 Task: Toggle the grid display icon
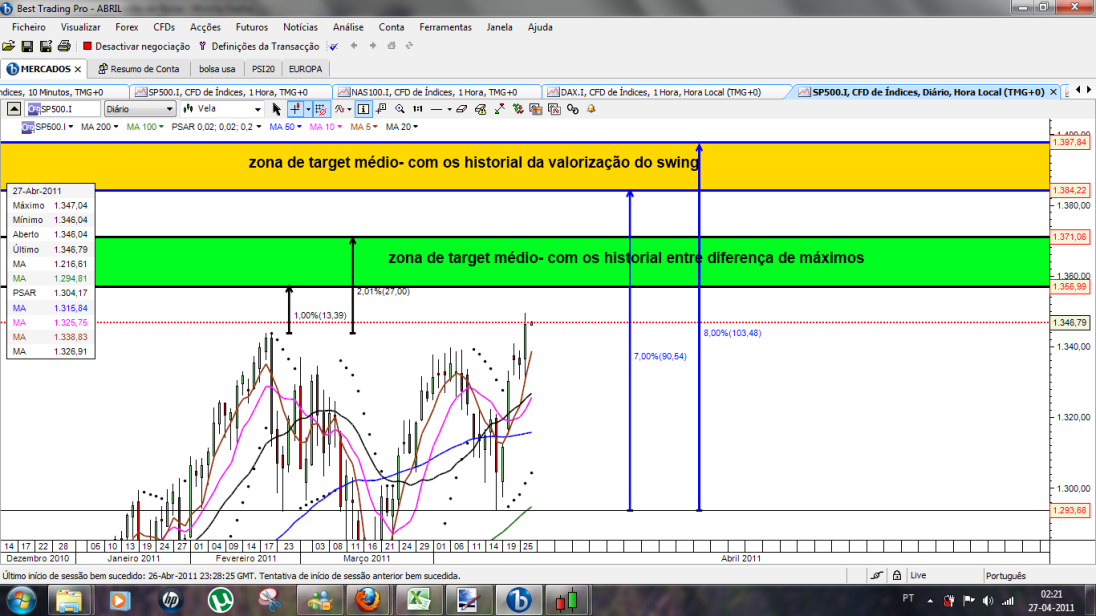pos(321,109)
